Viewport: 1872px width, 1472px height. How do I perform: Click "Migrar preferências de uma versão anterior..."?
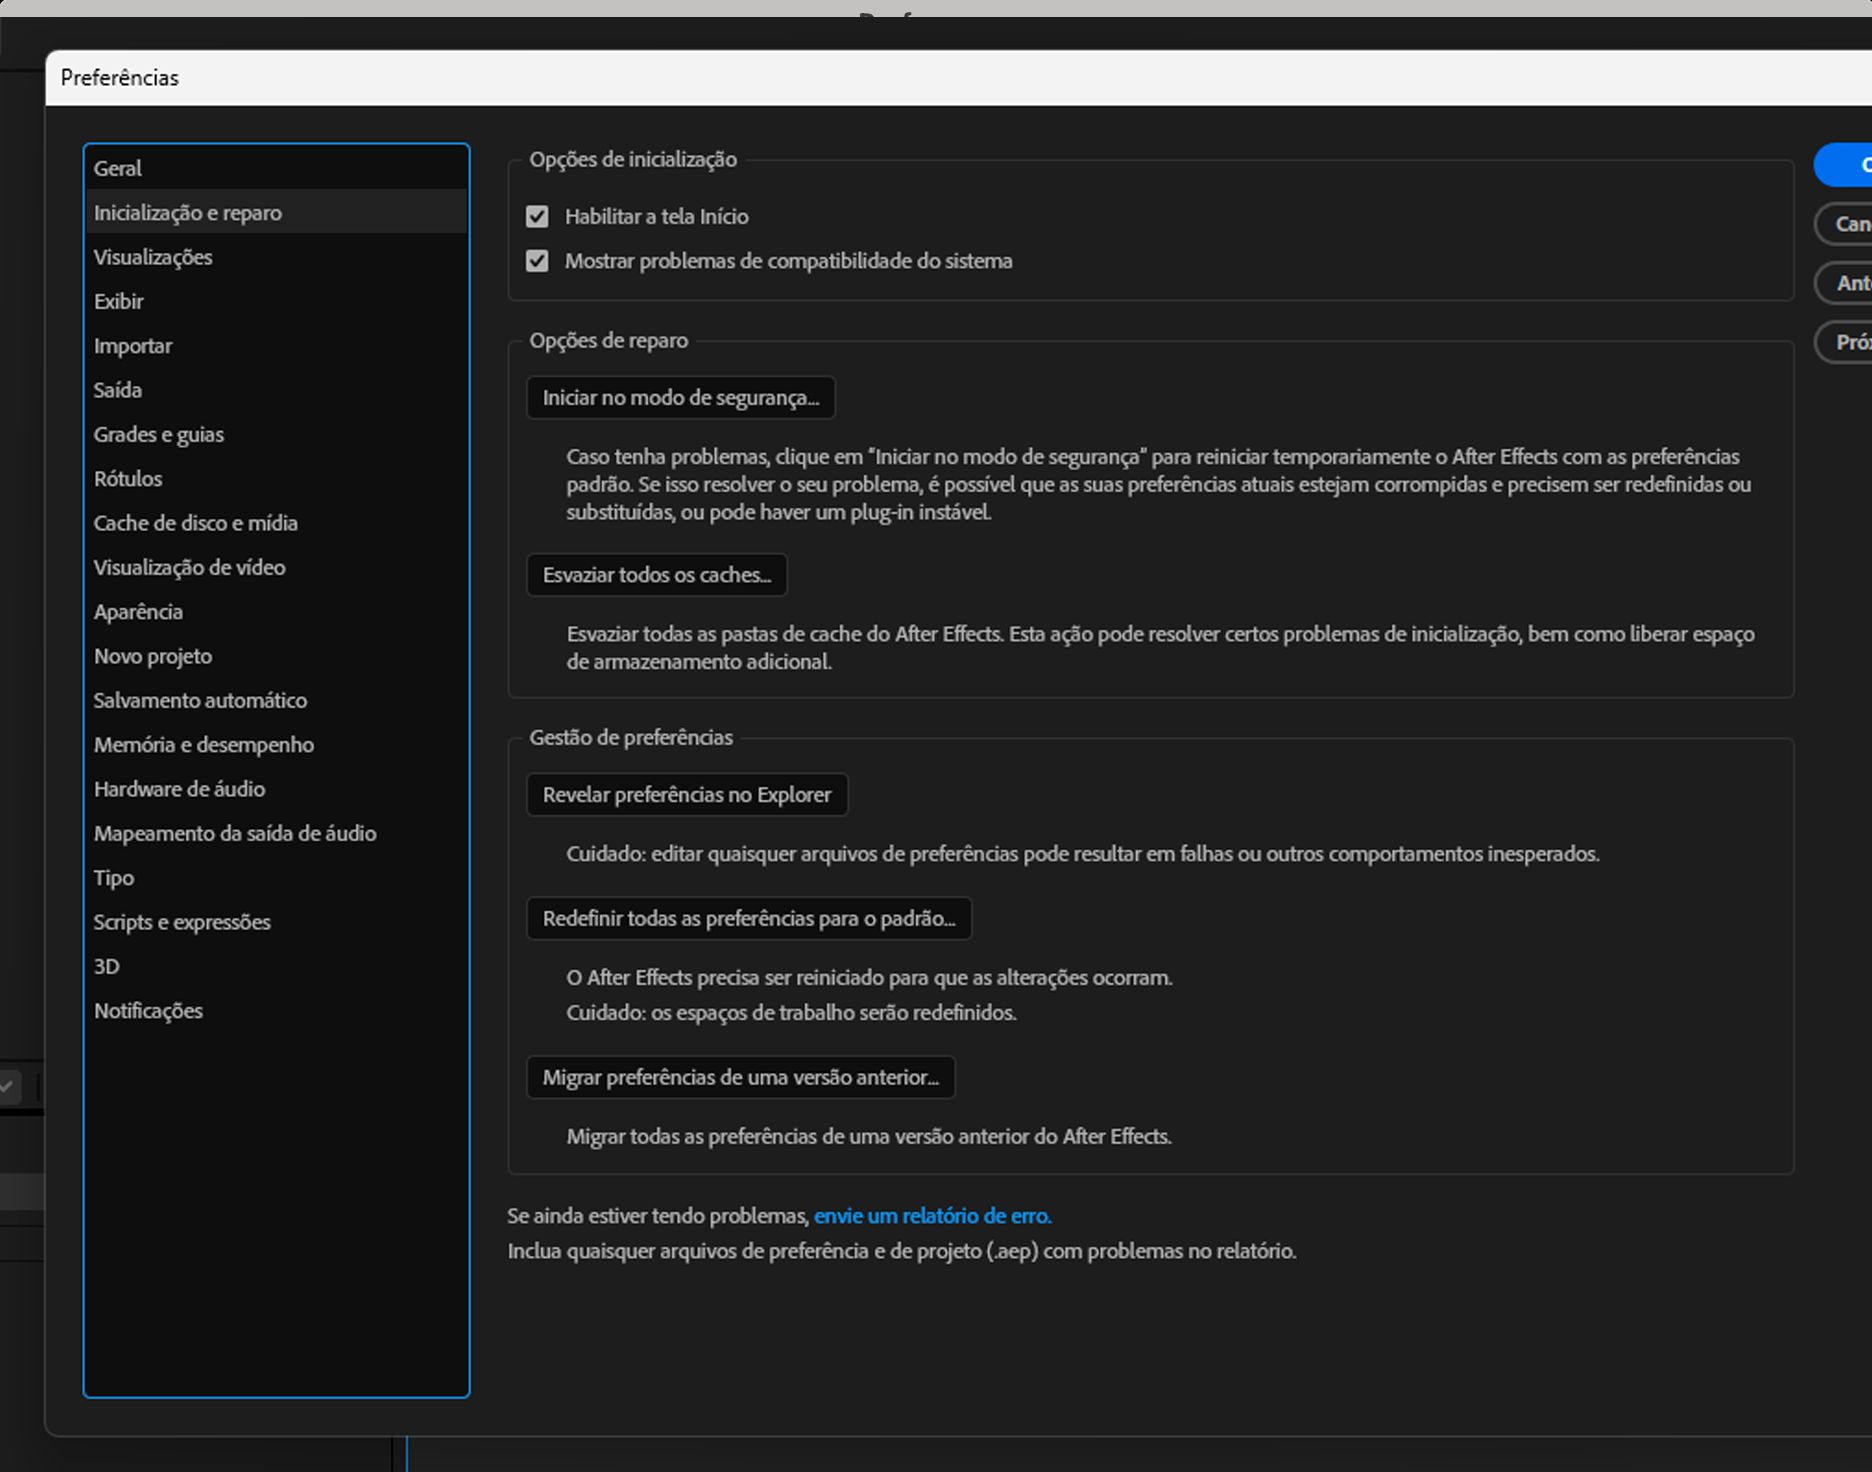tap(741, 1077)
